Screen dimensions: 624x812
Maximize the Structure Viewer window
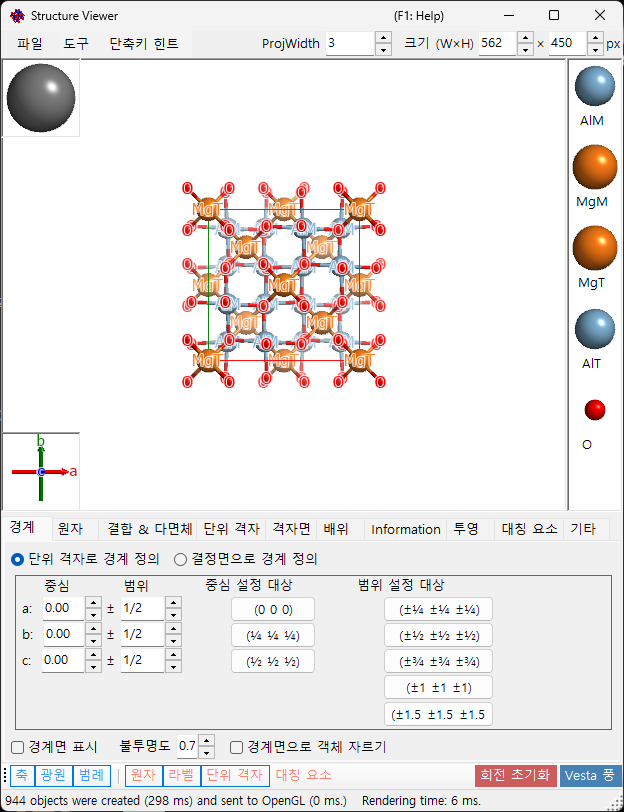coord(554,16)
